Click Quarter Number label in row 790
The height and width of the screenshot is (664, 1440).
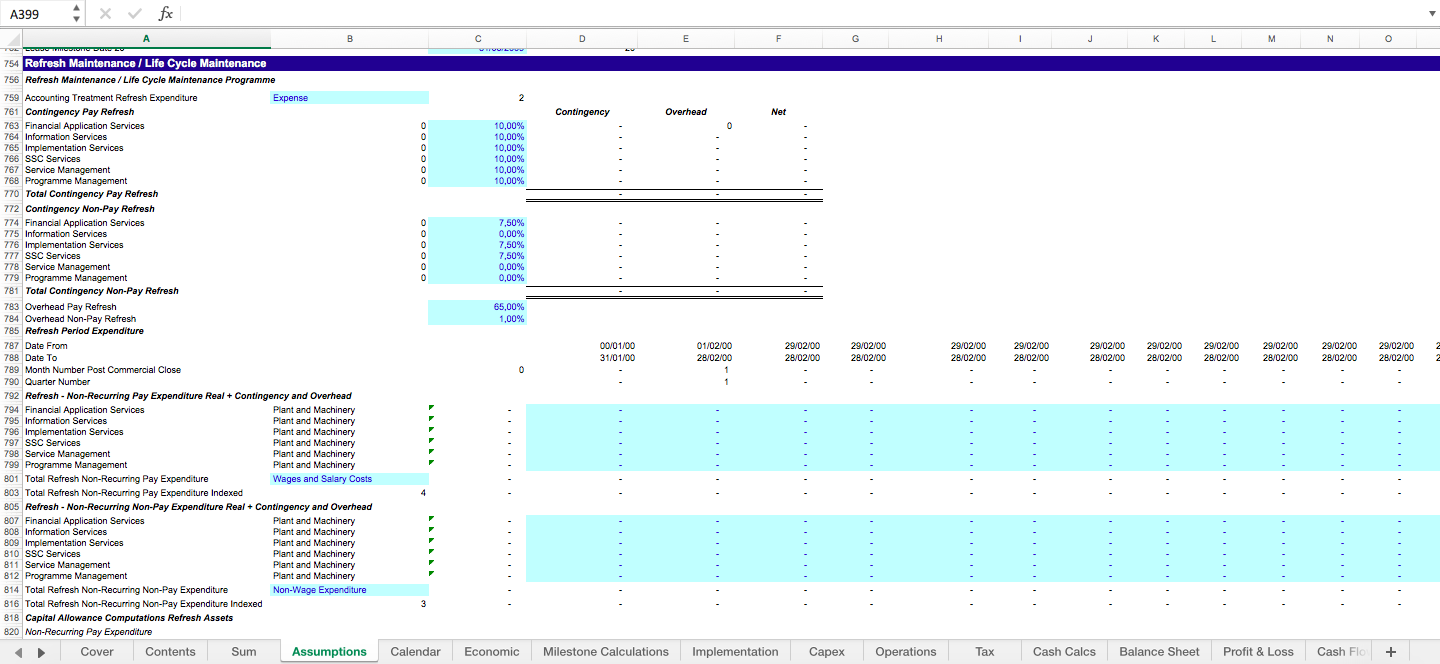pos(57,382)
